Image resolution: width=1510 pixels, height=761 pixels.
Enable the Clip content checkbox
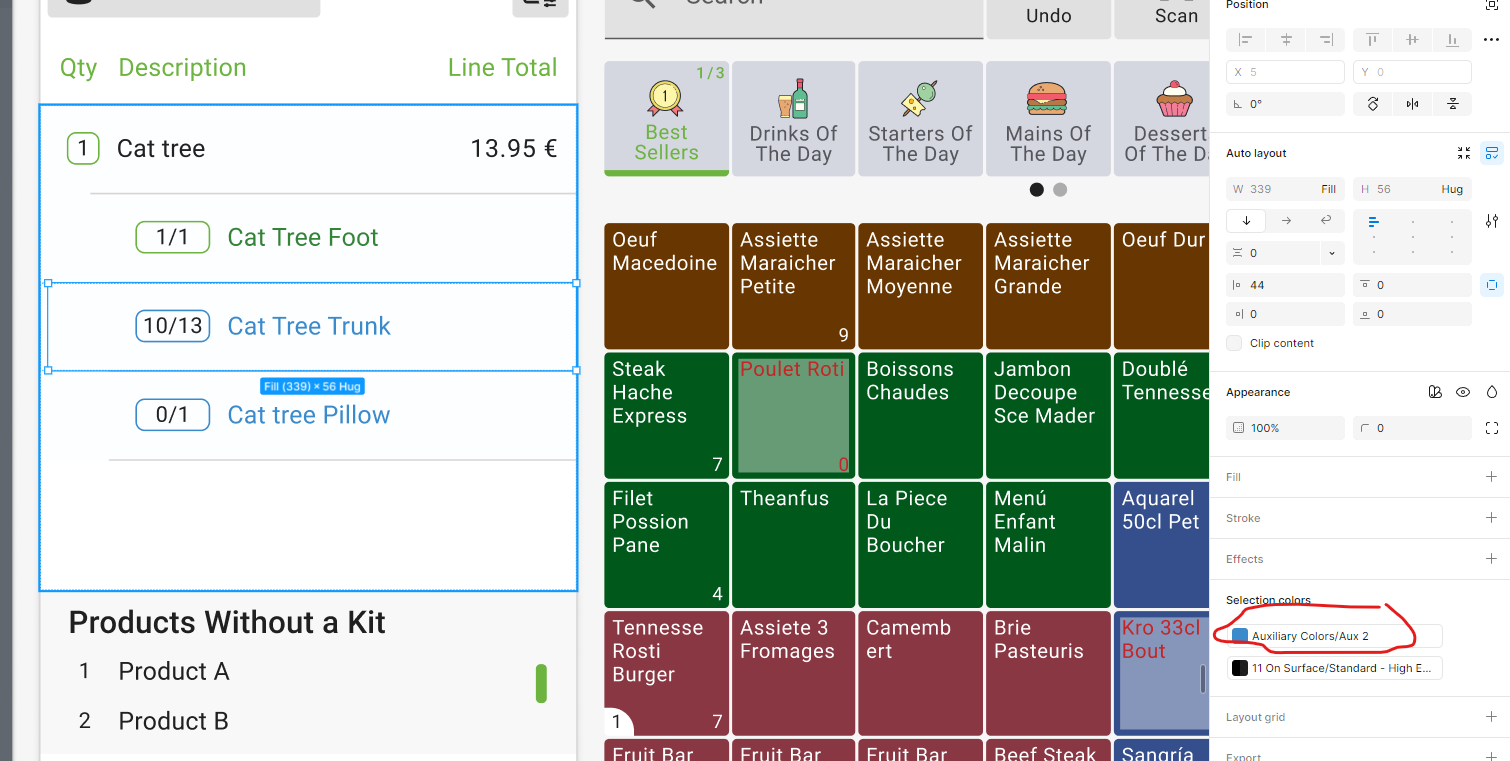(x=1236, y=343)
